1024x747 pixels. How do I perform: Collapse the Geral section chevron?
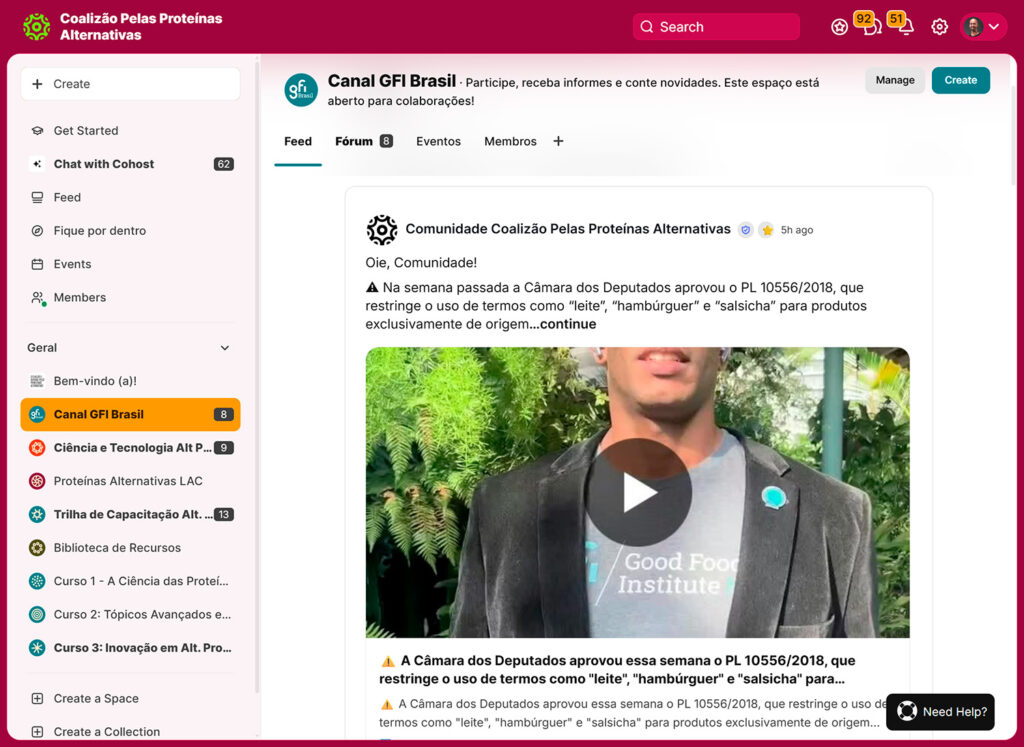pos(225,348)
